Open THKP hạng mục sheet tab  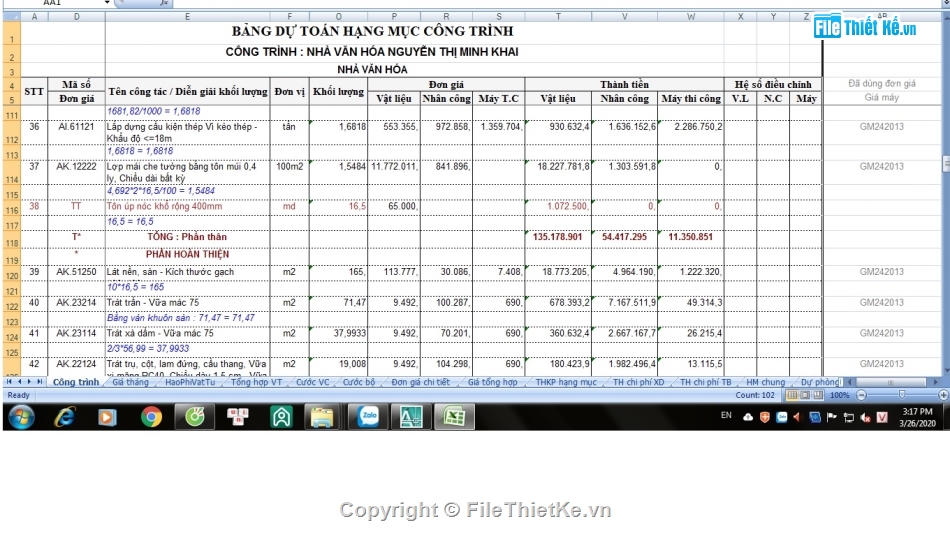point(566,382)
